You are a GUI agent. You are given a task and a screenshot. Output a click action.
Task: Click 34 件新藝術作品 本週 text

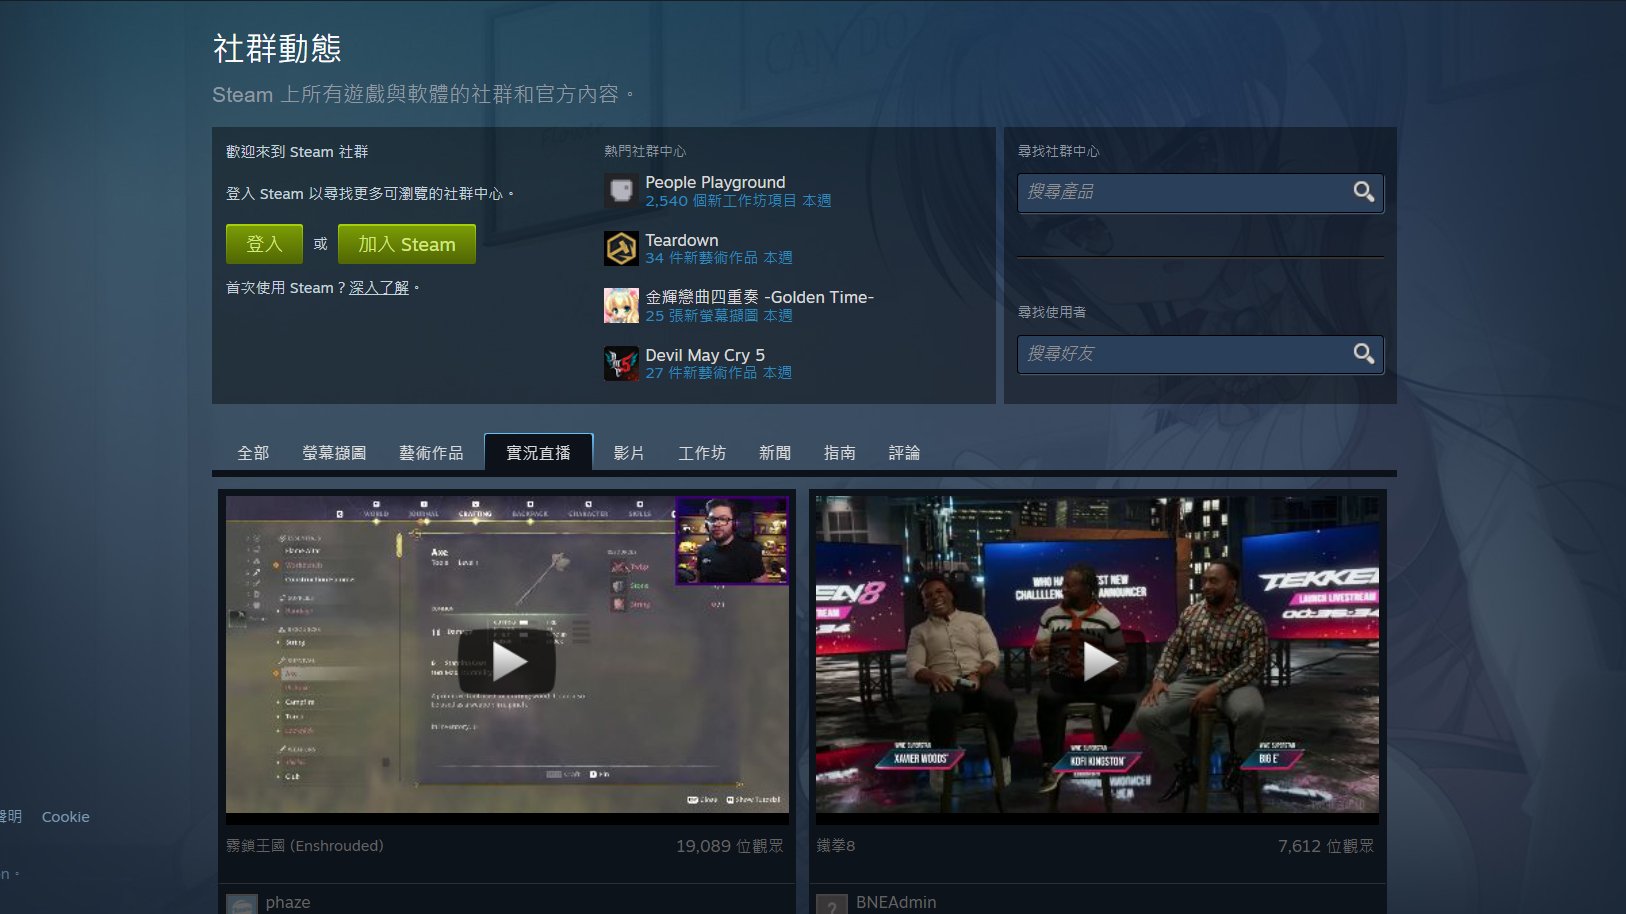(719, 258)
